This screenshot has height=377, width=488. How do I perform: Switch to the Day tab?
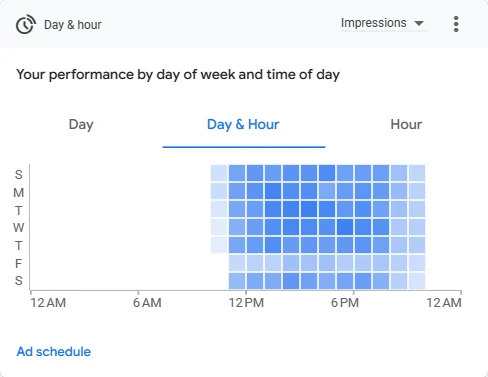coord(81,125)
